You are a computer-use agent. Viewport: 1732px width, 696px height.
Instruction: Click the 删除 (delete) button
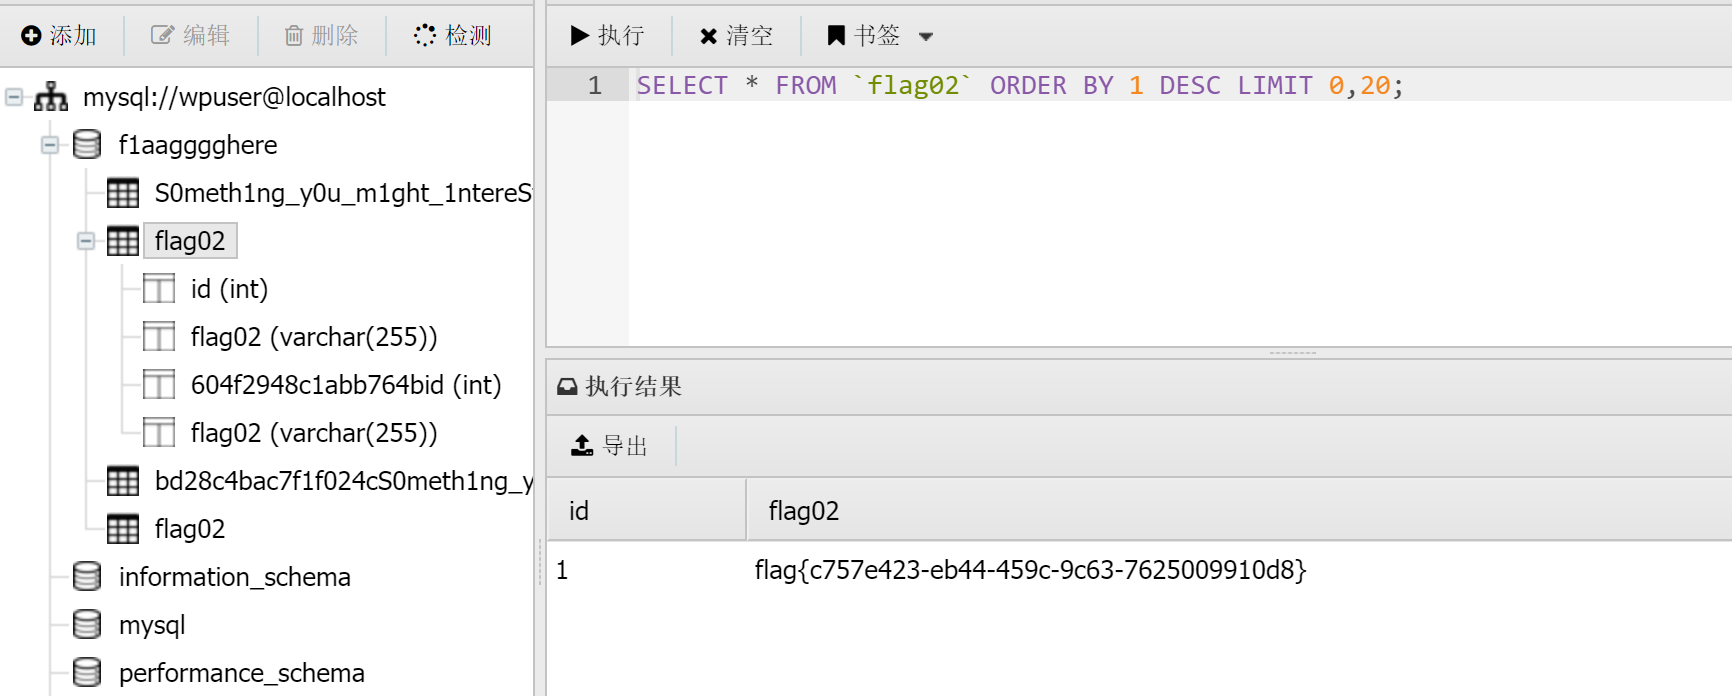click(x=321, y=36)
